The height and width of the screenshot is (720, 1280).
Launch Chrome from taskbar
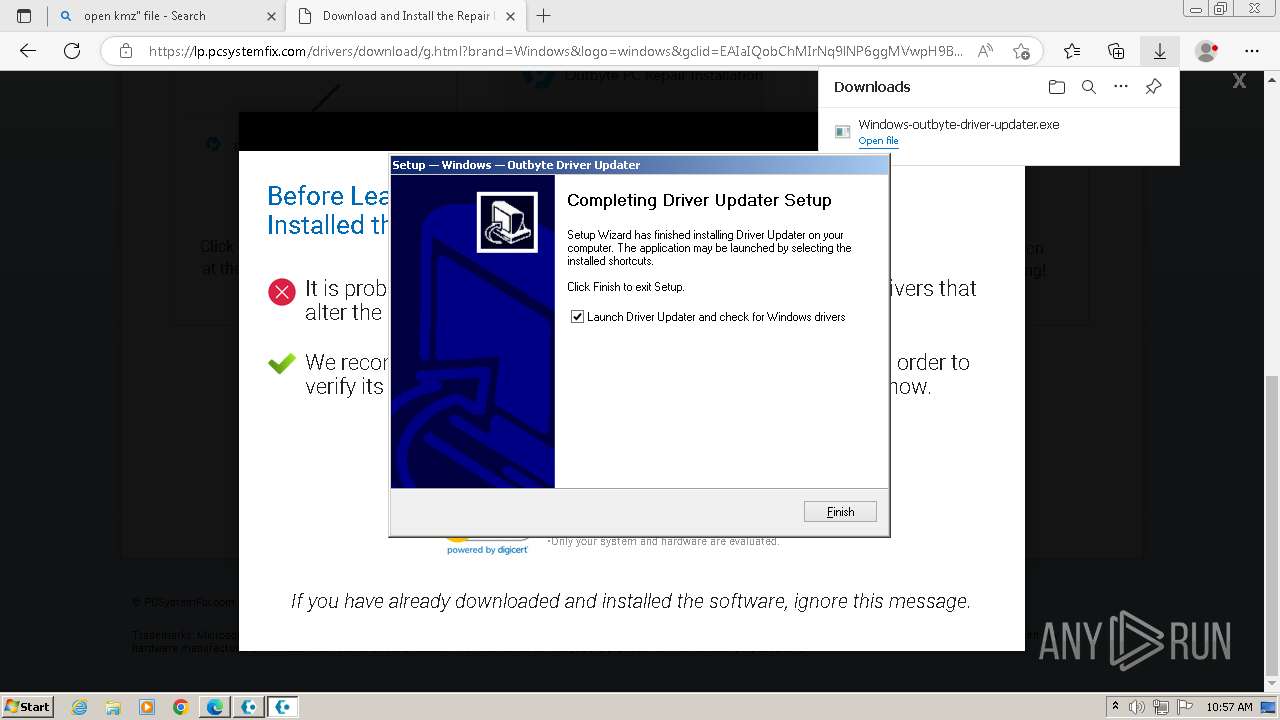point(180,707)
